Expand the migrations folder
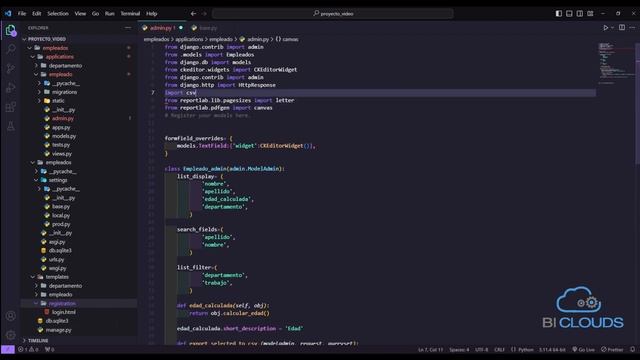 pyautogui.click(x=64, y=92)
